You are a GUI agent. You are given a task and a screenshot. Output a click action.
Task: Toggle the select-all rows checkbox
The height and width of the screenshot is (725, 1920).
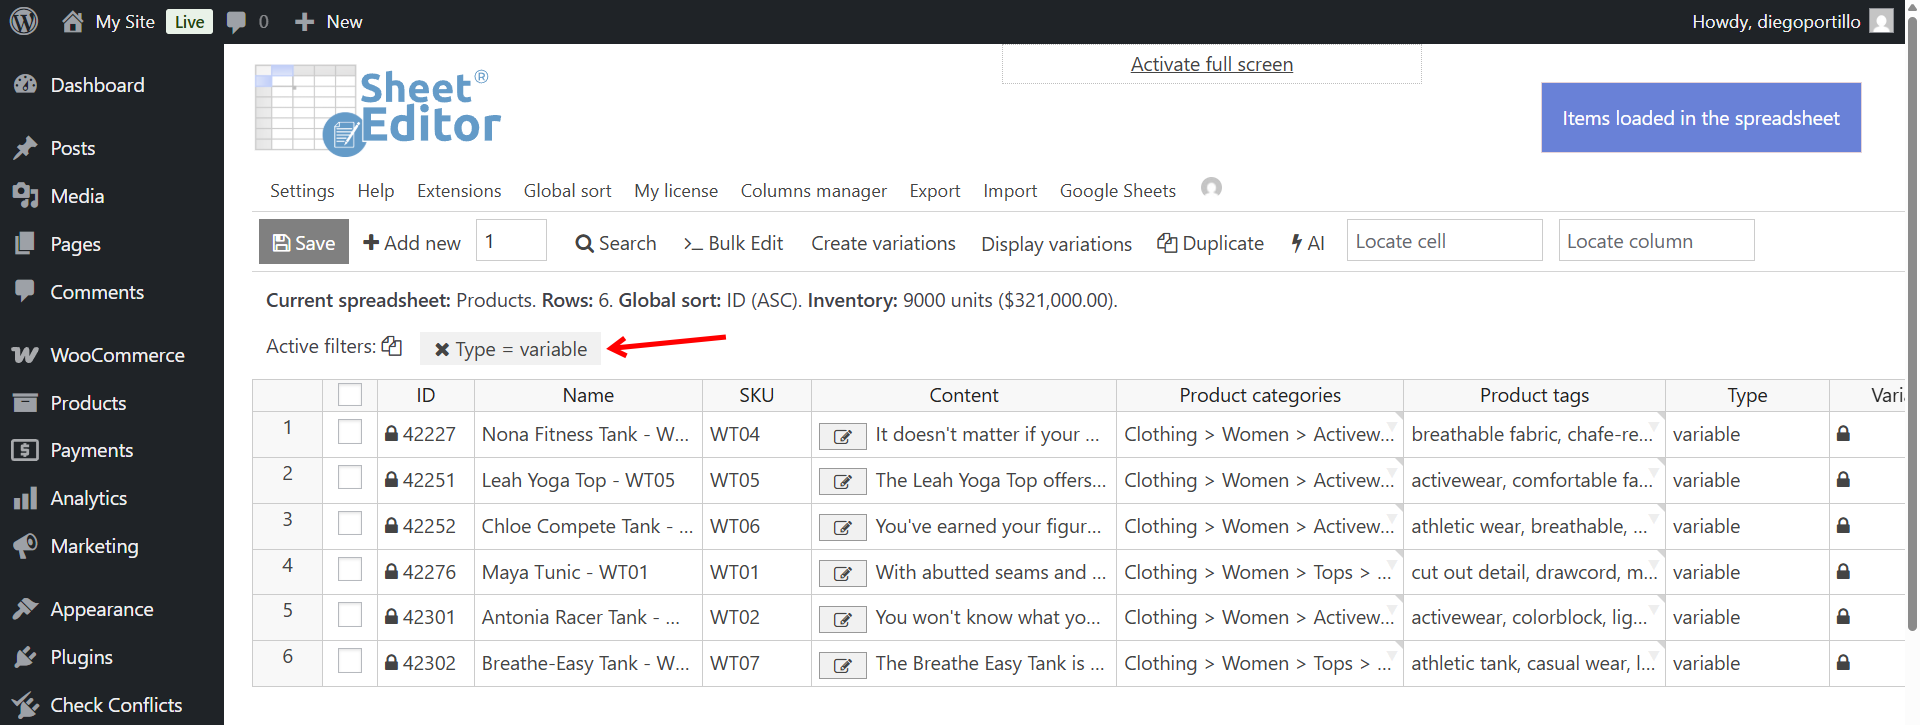350,395
